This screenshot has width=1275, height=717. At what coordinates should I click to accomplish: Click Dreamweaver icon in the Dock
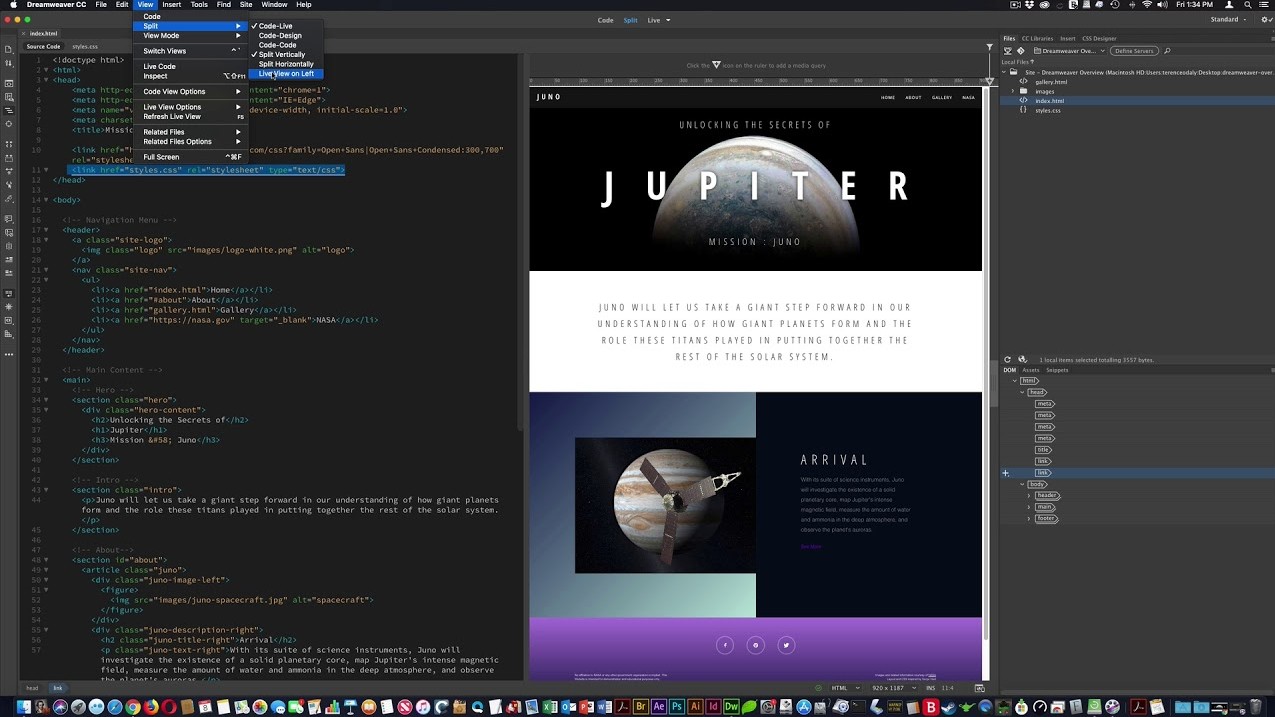[x=731, y=707]
